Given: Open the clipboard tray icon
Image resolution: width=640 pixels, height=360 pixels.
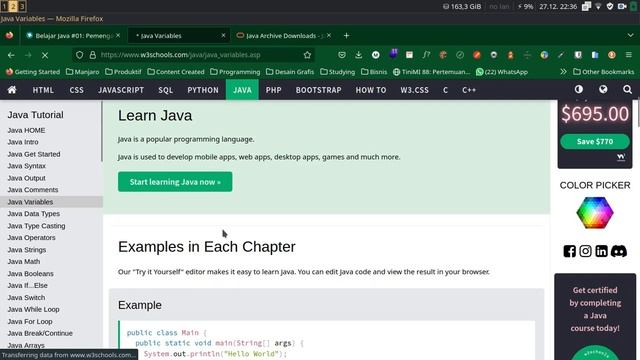Looking at the screenshot, I should [x=586, y=6].
